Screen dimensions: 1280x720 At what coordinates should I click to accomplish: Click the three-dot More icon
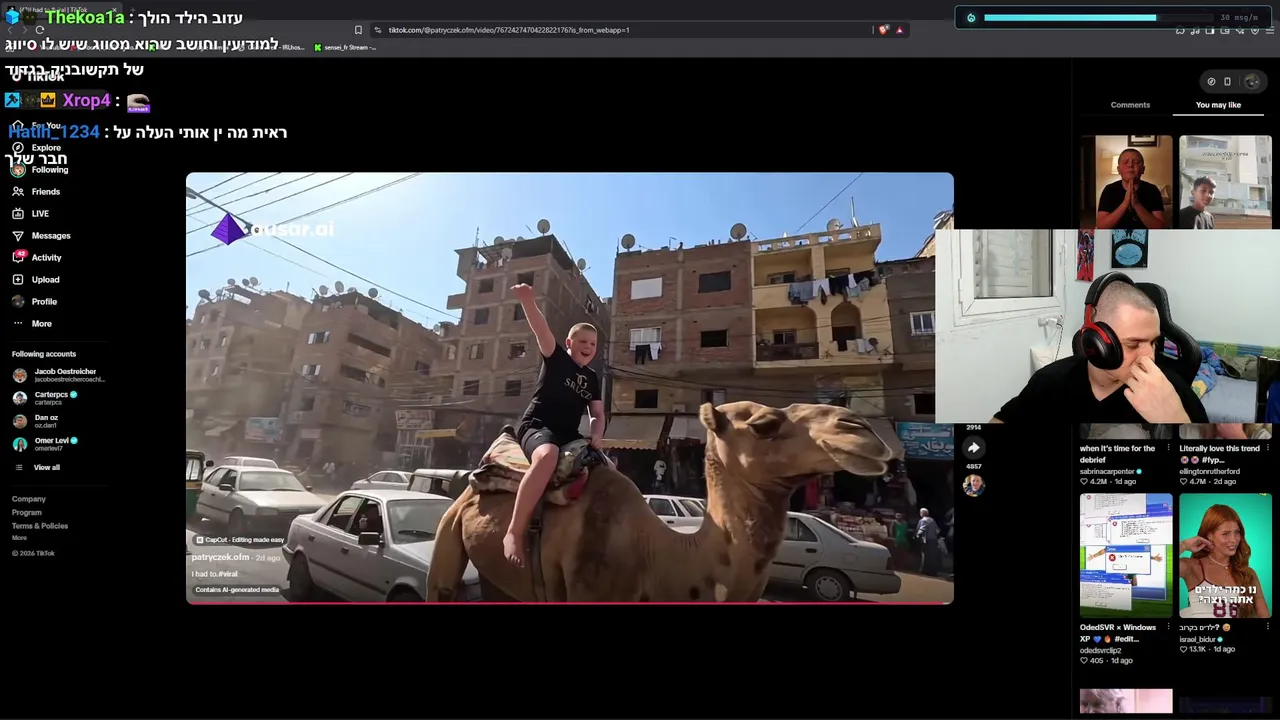coord(18,324)
